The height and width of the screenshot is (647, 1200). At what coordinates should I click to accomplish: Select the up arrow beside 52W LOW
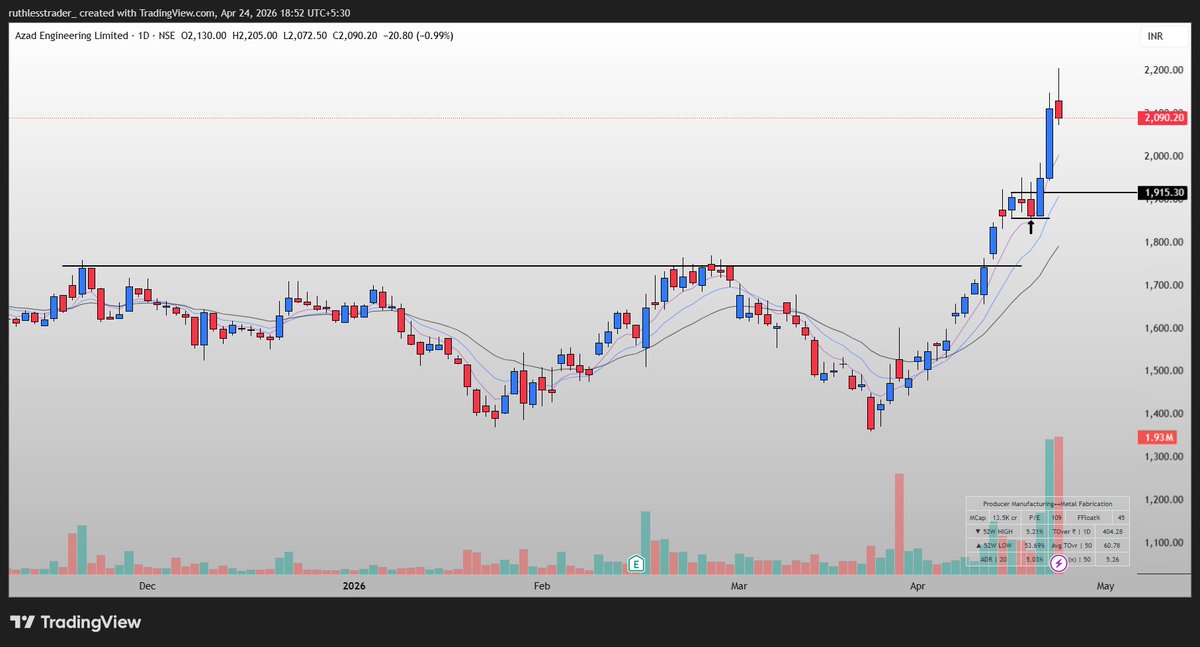coord(979,544)
